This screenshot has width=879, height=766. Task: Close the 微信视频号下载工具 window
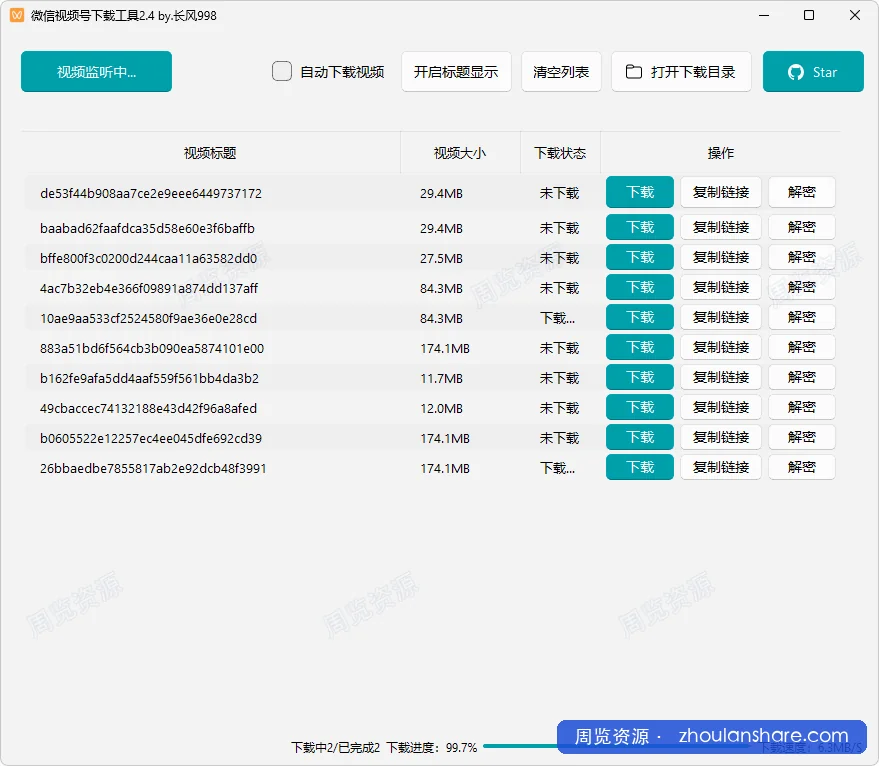coord(854,15)
